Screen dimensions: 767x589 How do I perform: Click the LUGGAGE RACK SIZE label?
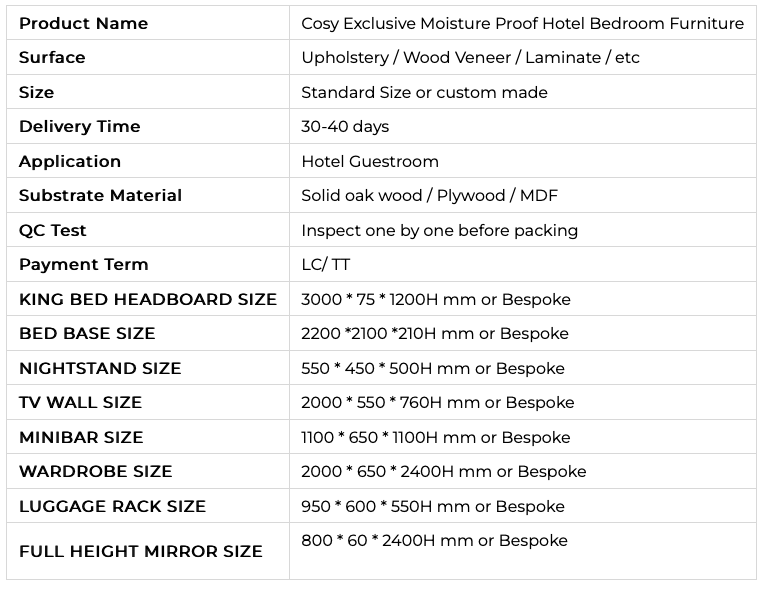pyautogui.click(x=112, y=506)
